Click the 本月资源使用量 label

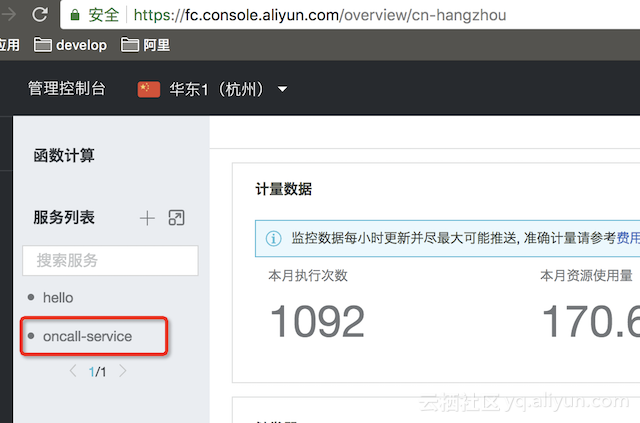coord(586,276)
